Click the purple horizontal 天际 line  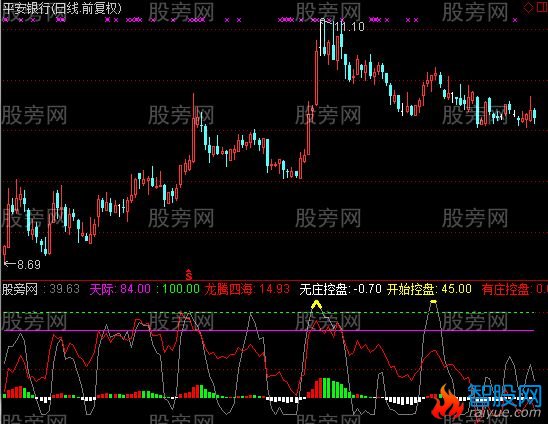[x=268, y=330]
